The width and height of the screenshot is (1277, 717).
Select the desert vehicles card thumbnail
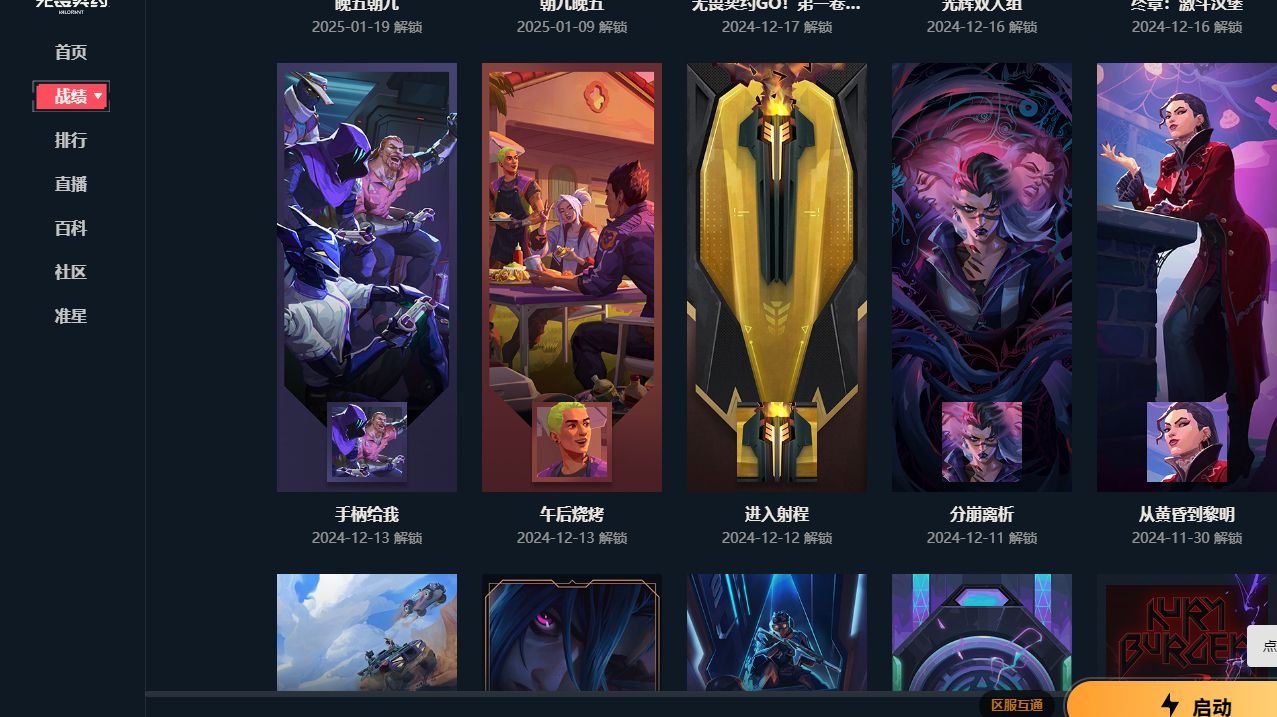(367, 632)
